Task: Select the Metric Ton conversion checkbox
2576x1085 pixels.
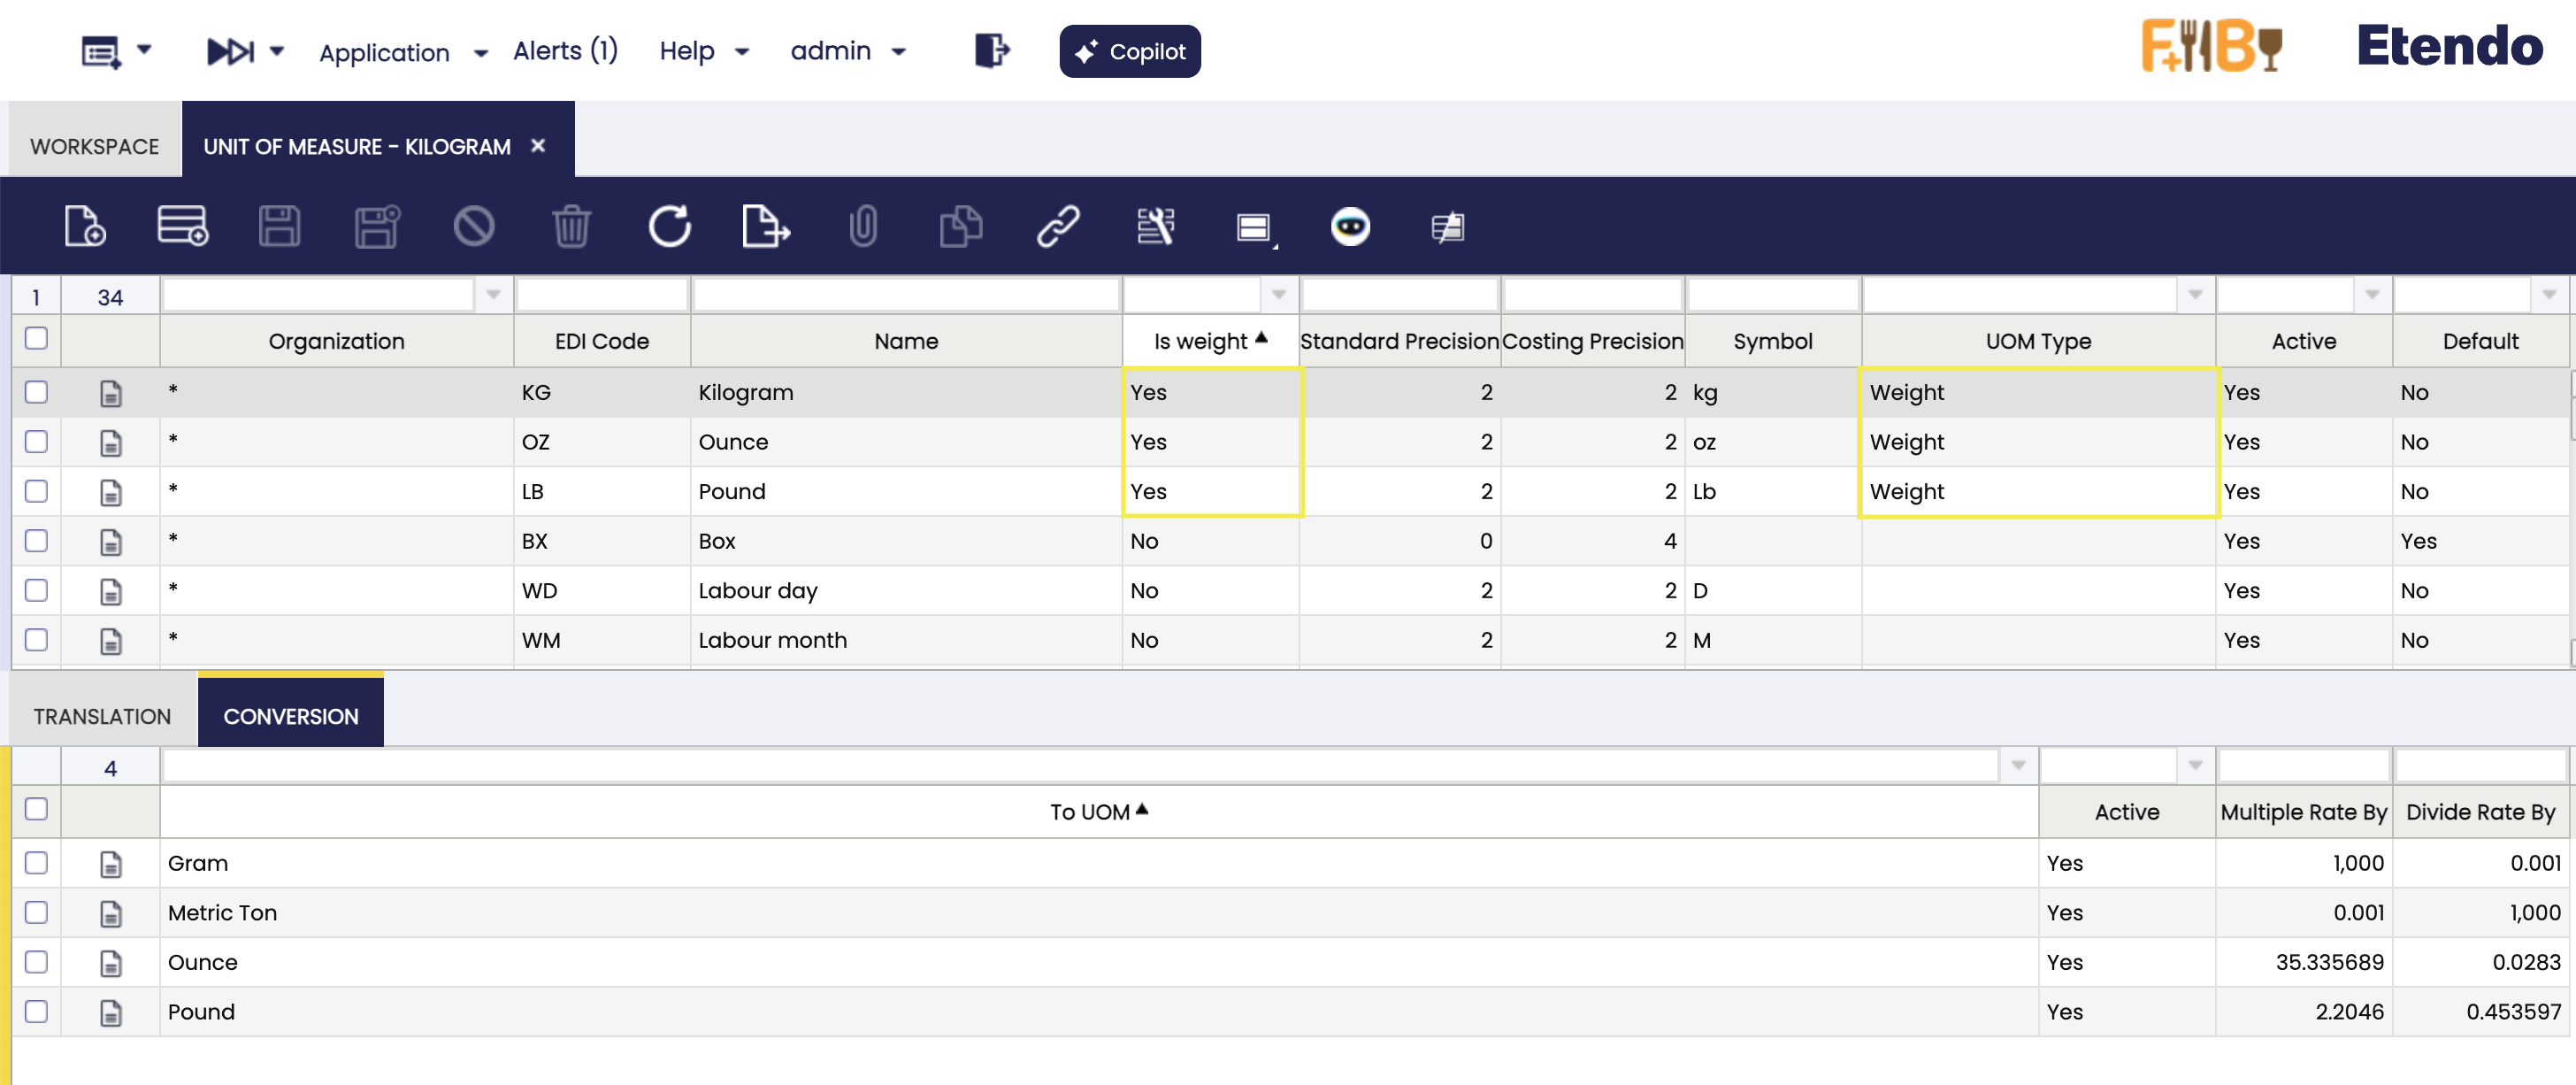Action: [x=36, y=912]
